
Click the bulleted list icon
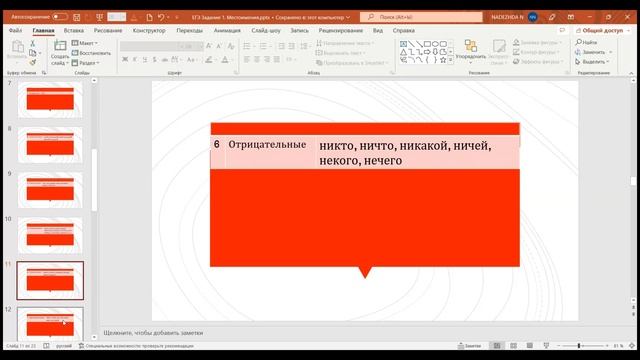coord(247,46)
